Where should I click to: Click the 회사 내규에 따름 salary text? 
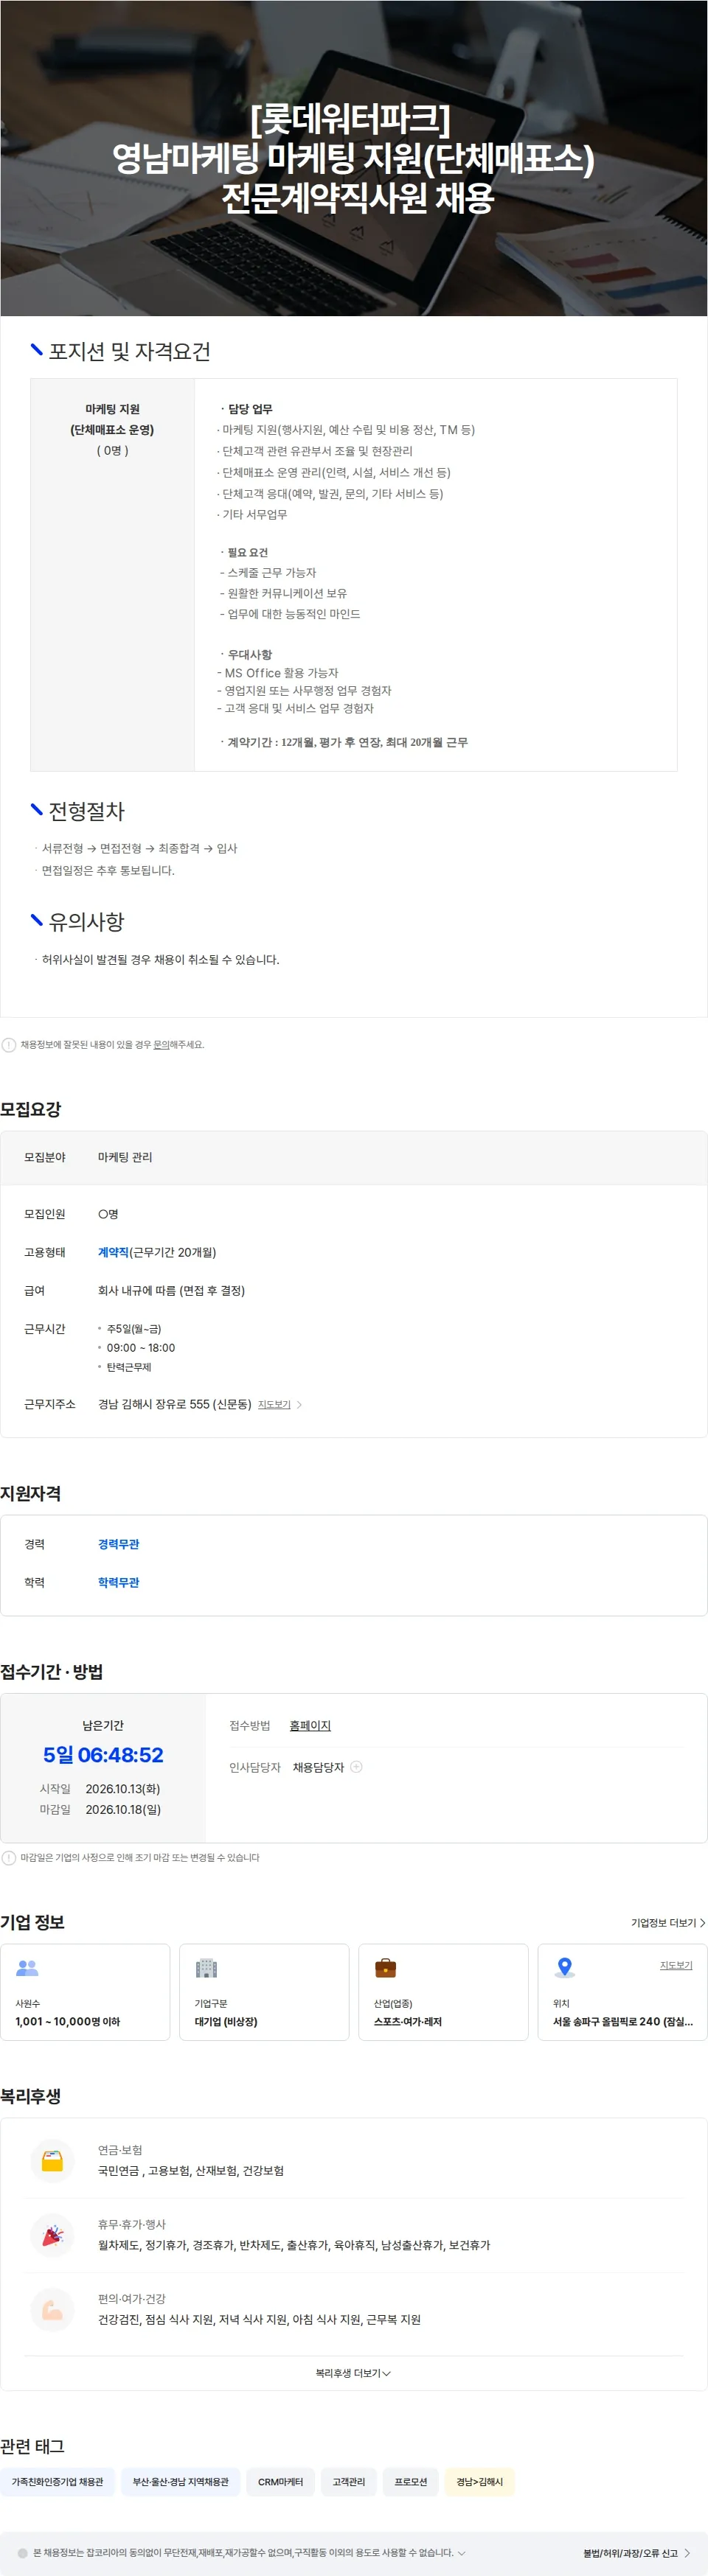pos(171,1290)
